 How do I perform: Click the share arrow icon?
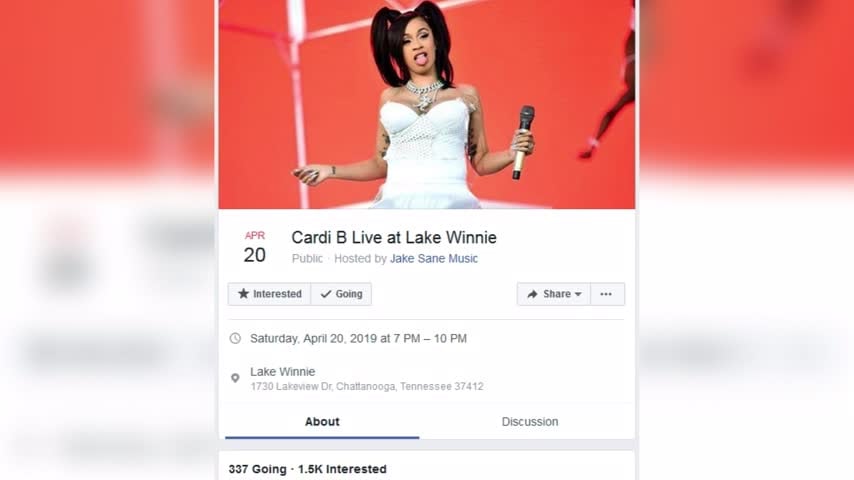point(532,294)
